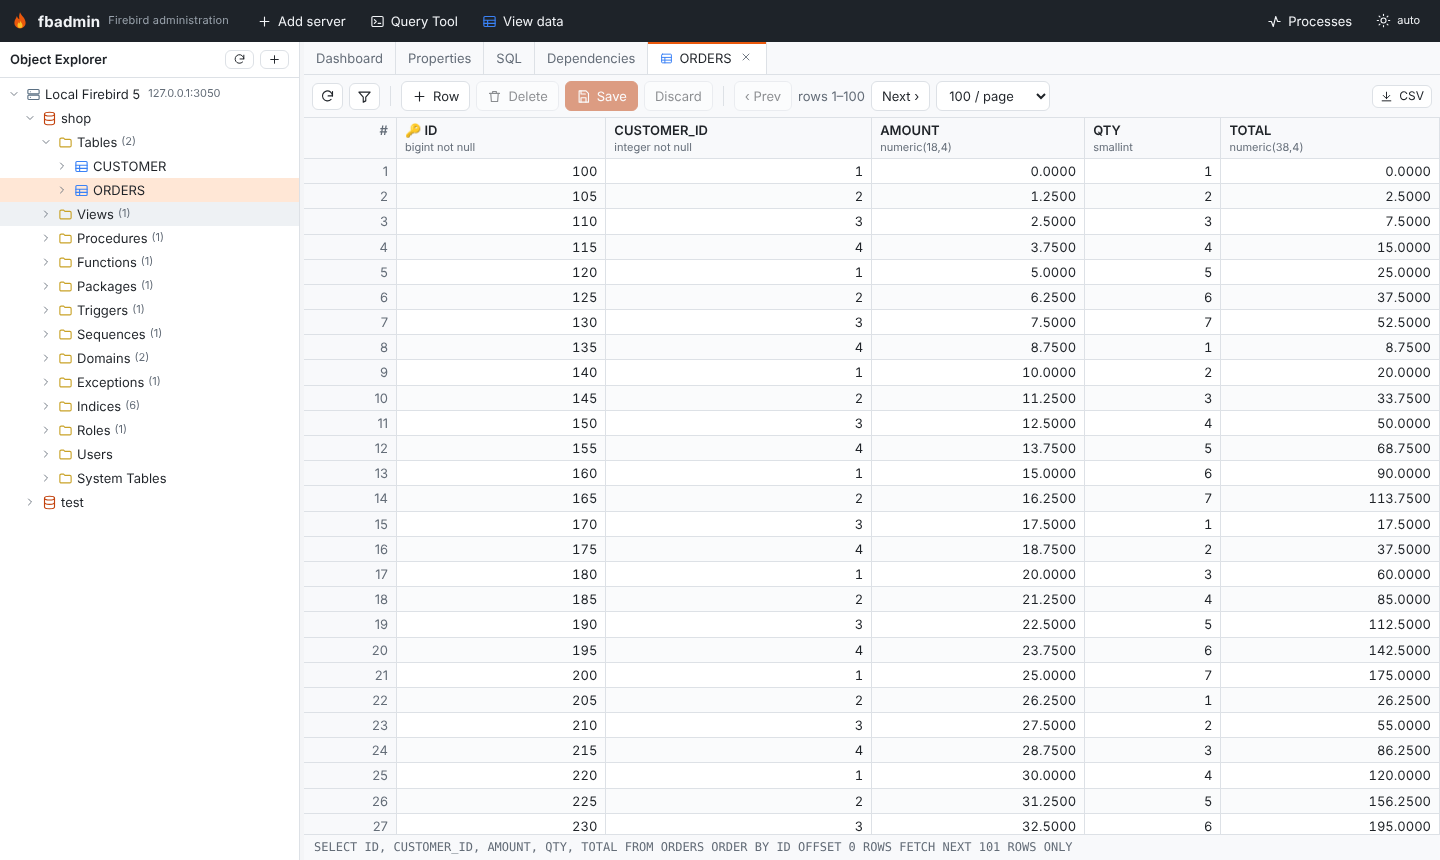The height and width of the screenshot is (860, 1440).
Task: Click the Triggers folder icon
Action: pyautogui.click(x=65, y=310)
